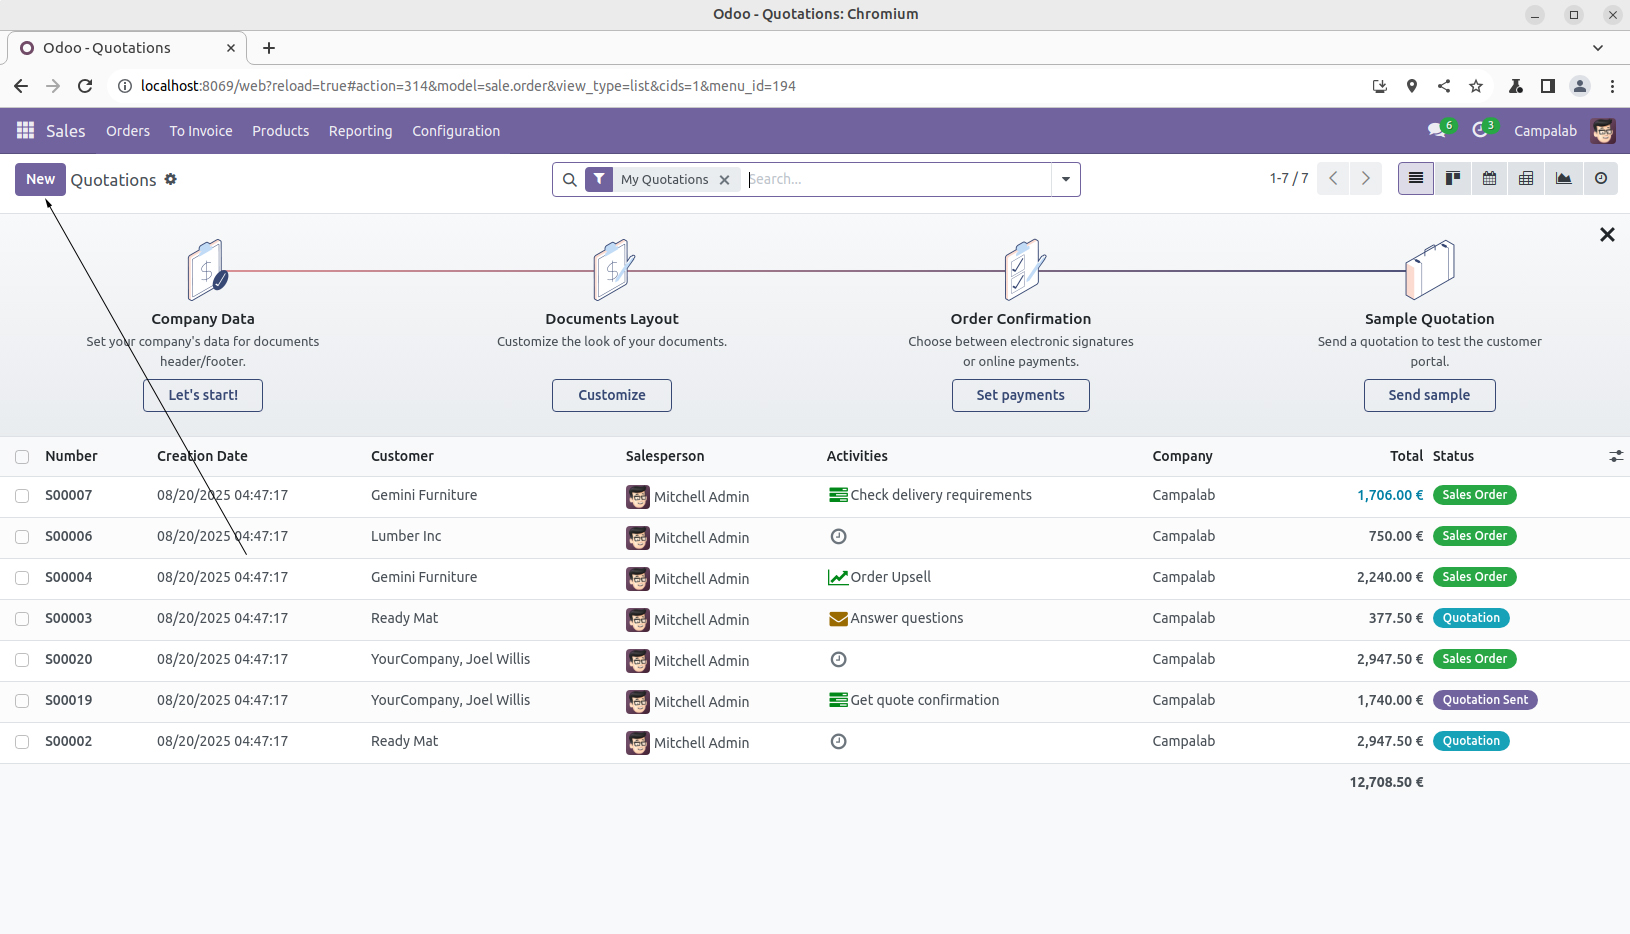Remove the My Quotations filter

[724, 180]
